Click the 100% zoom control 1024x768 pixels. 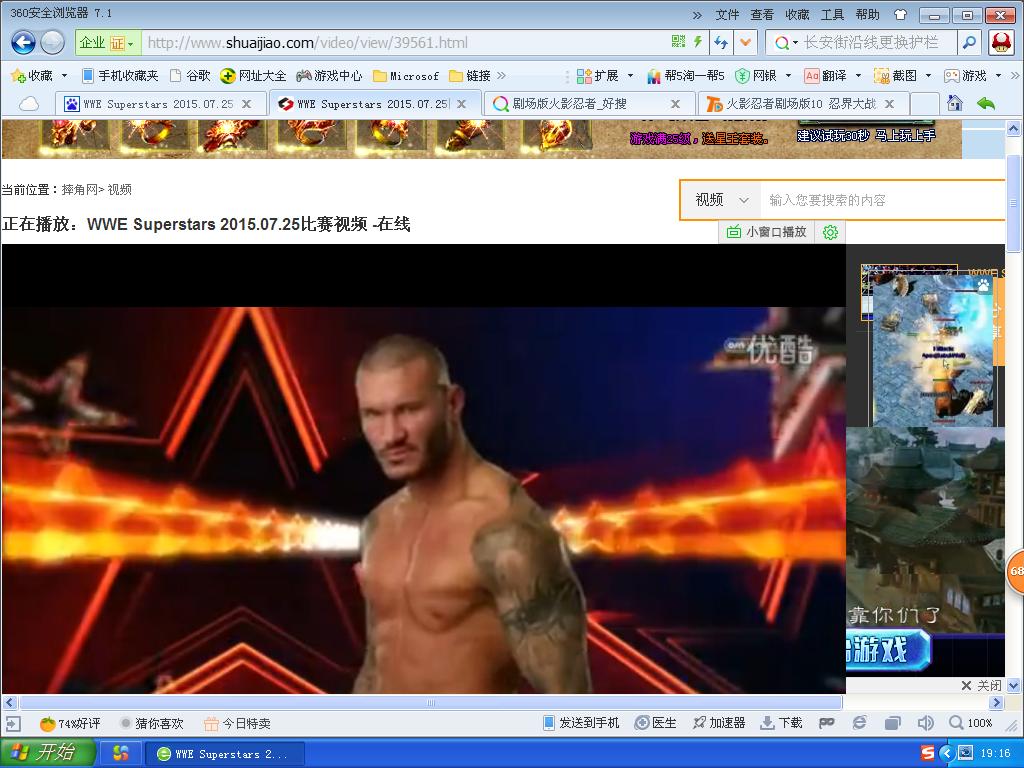pos(971,722)
